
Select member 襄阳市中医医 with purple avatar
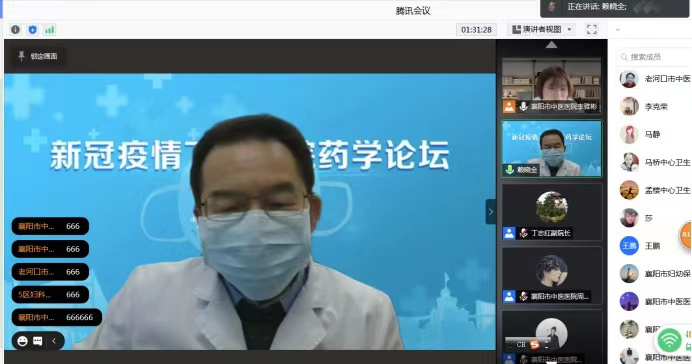point(654,301)
